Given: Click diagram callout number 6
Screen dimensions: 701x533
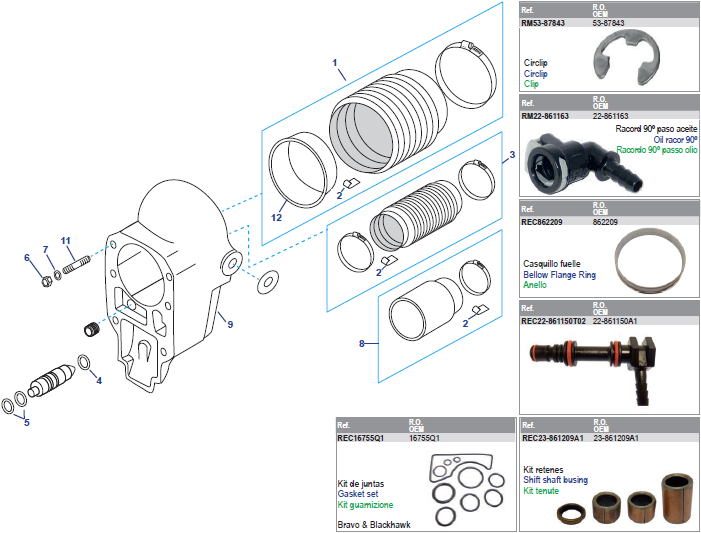Looking at the screenshot, I should click(27, 258).
